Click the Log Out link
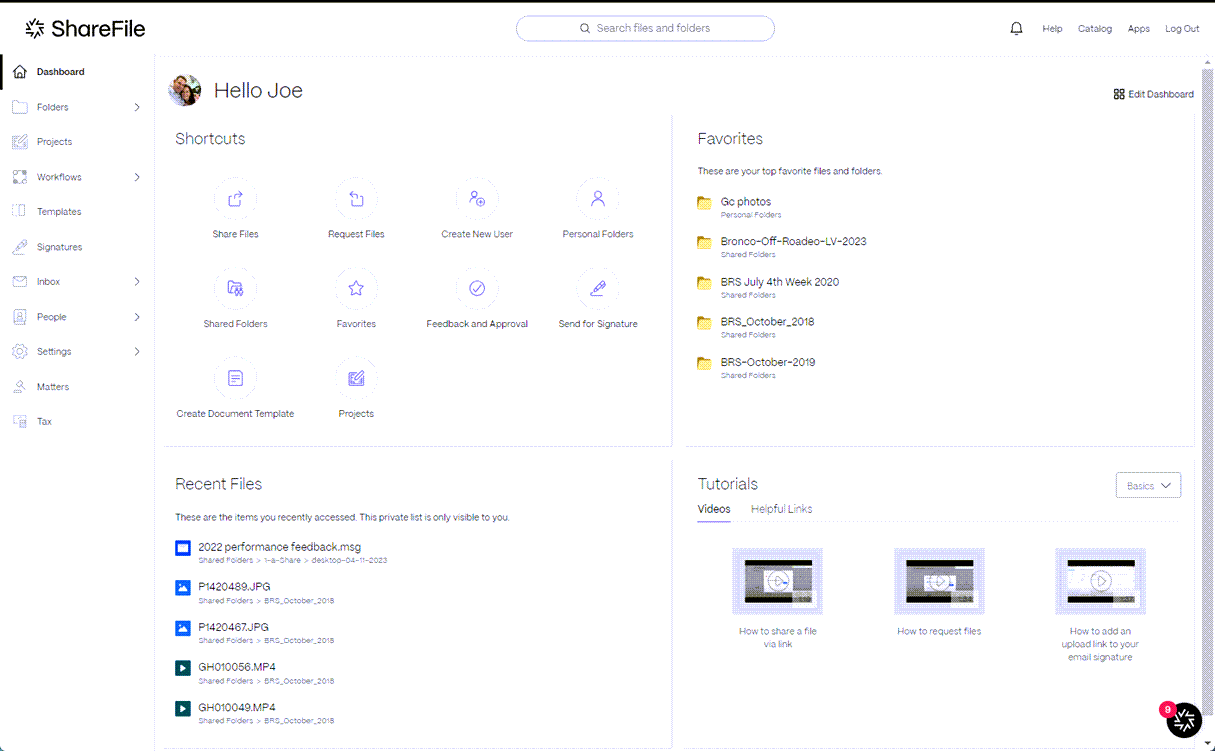 click(x=1181, y=29)
